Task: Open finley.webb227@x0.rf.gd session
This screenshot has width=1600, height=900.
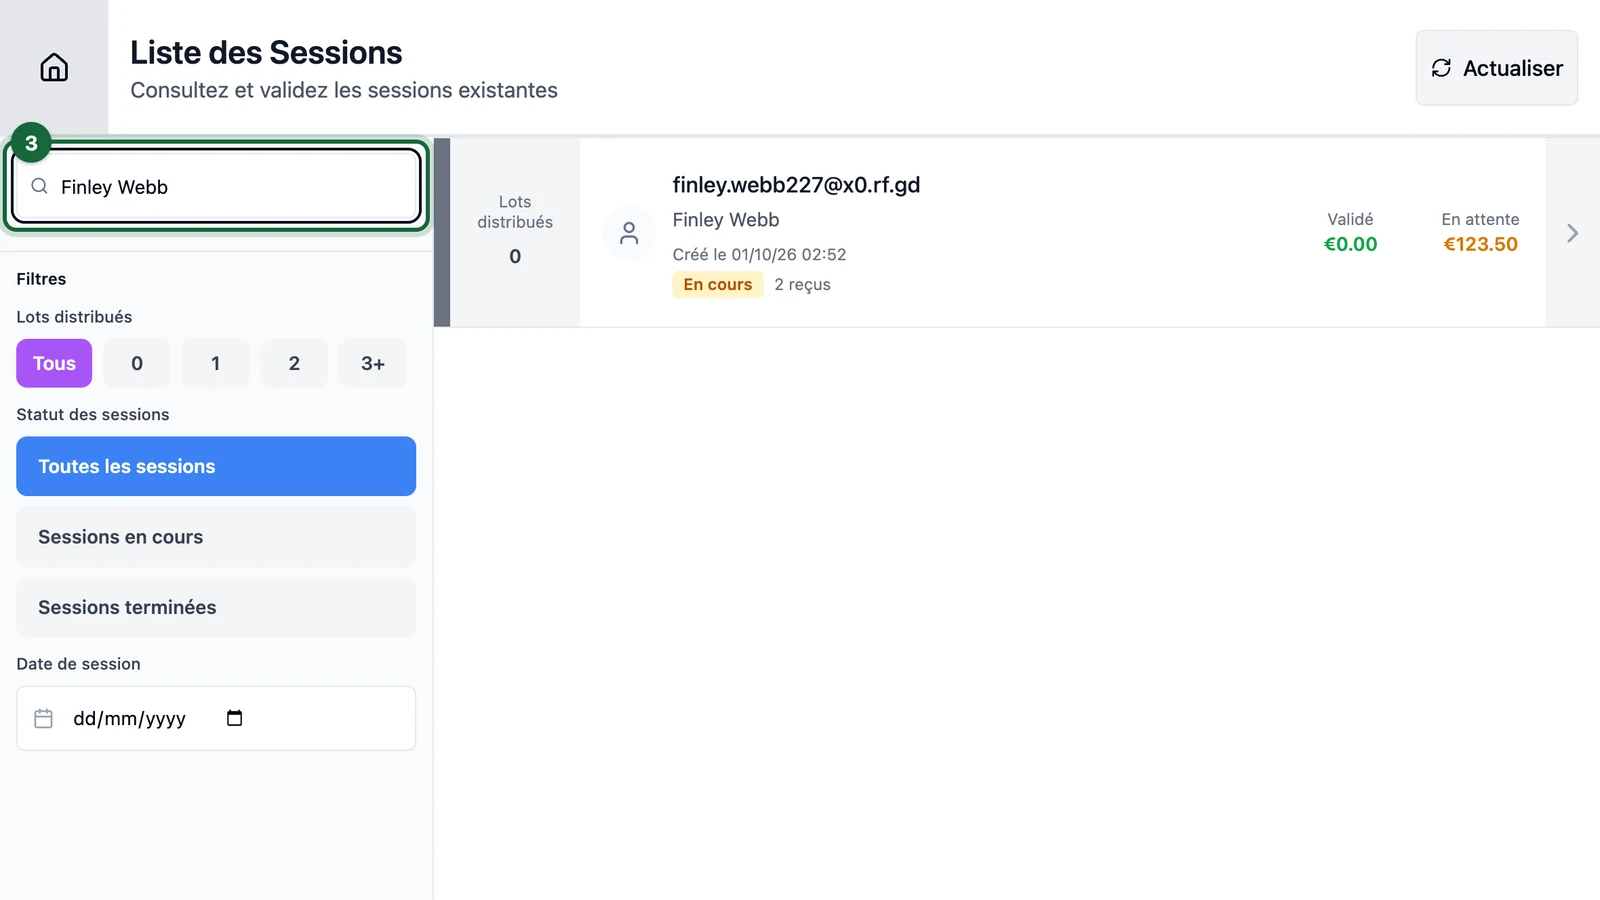Action: coord(796,185)
